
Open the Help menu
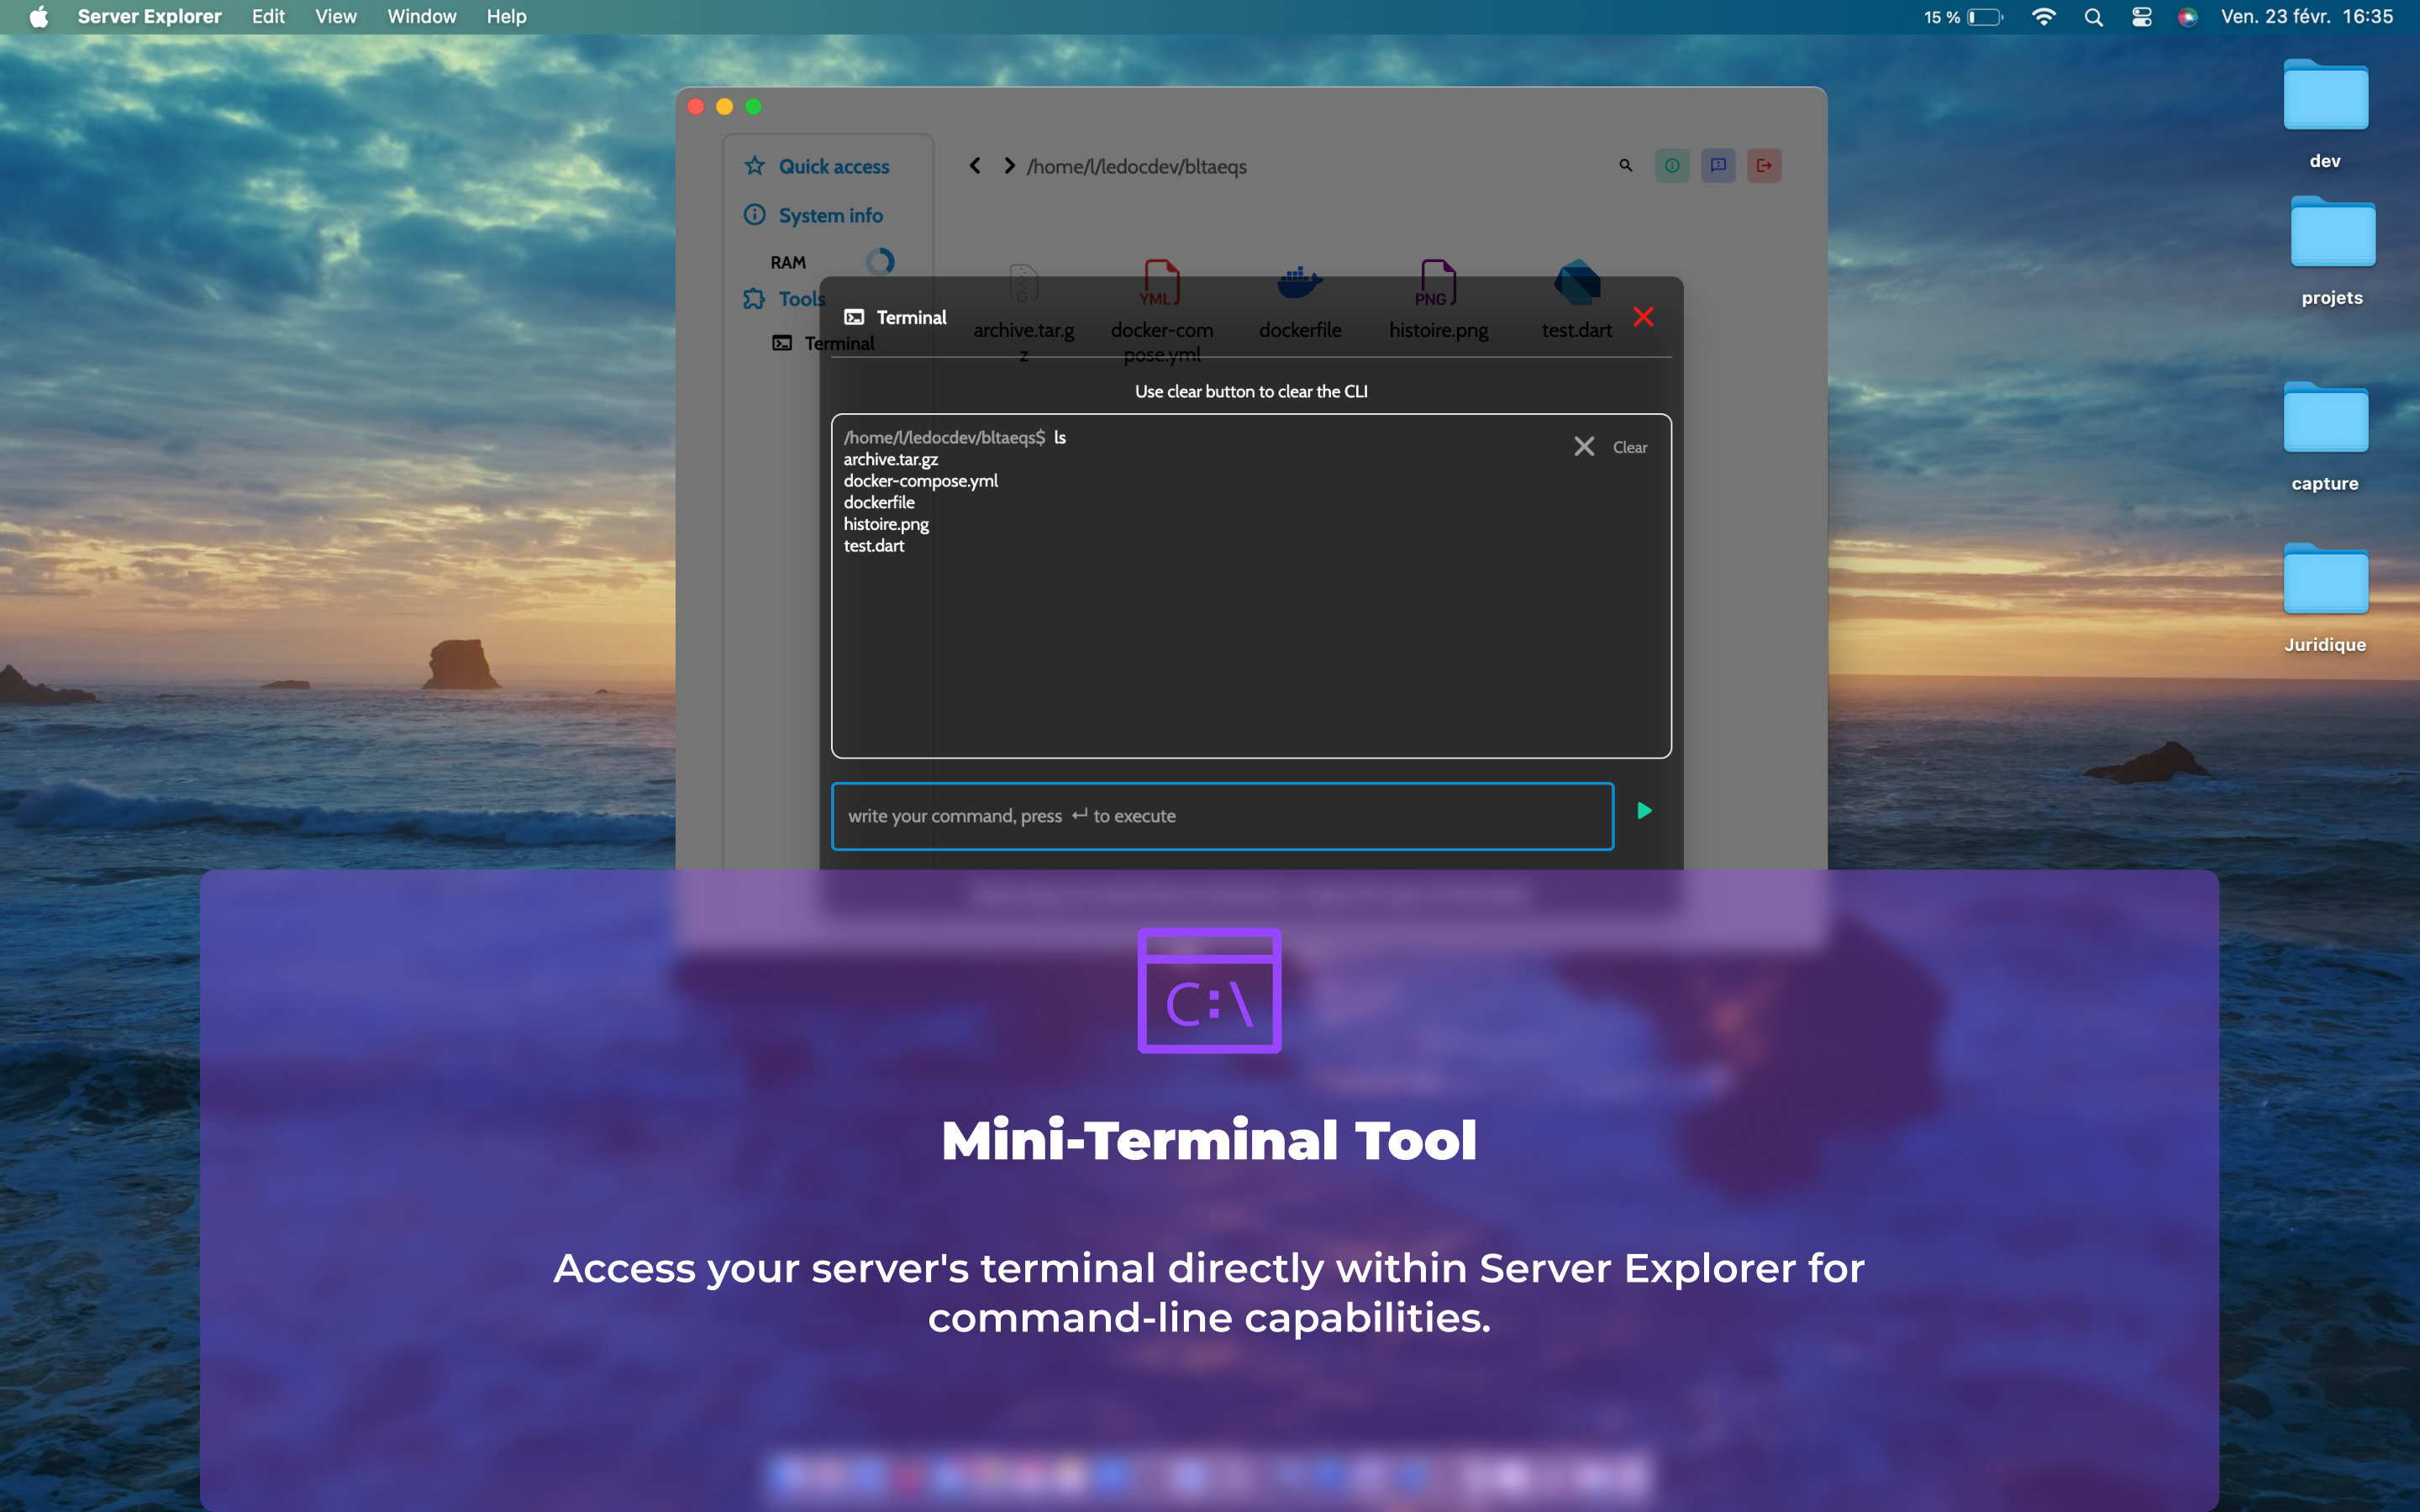tap(506, 17)
